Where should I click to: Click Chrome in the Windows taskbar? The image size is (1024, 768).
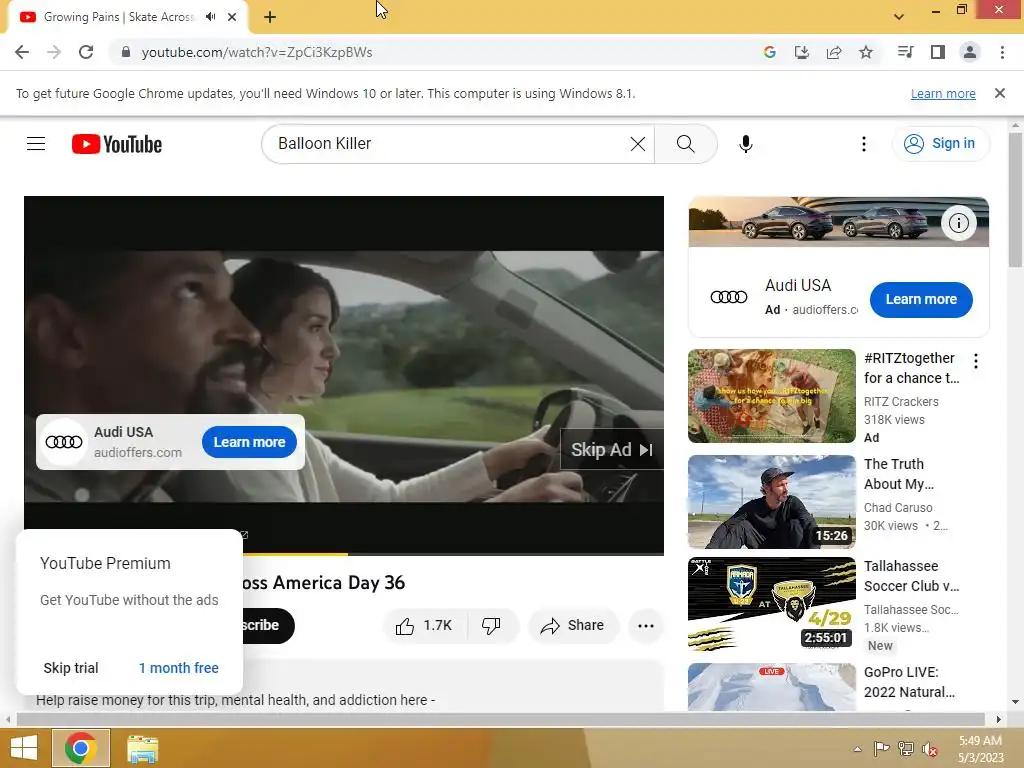pos(81,748)
